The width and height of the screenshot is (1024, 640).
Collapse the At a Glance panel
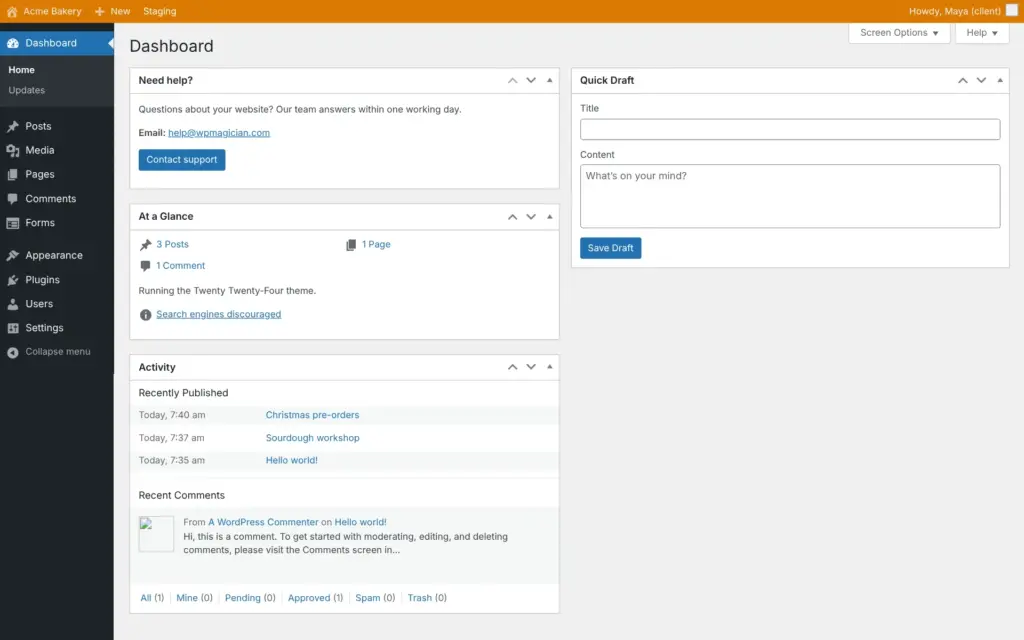pos(549,217)
